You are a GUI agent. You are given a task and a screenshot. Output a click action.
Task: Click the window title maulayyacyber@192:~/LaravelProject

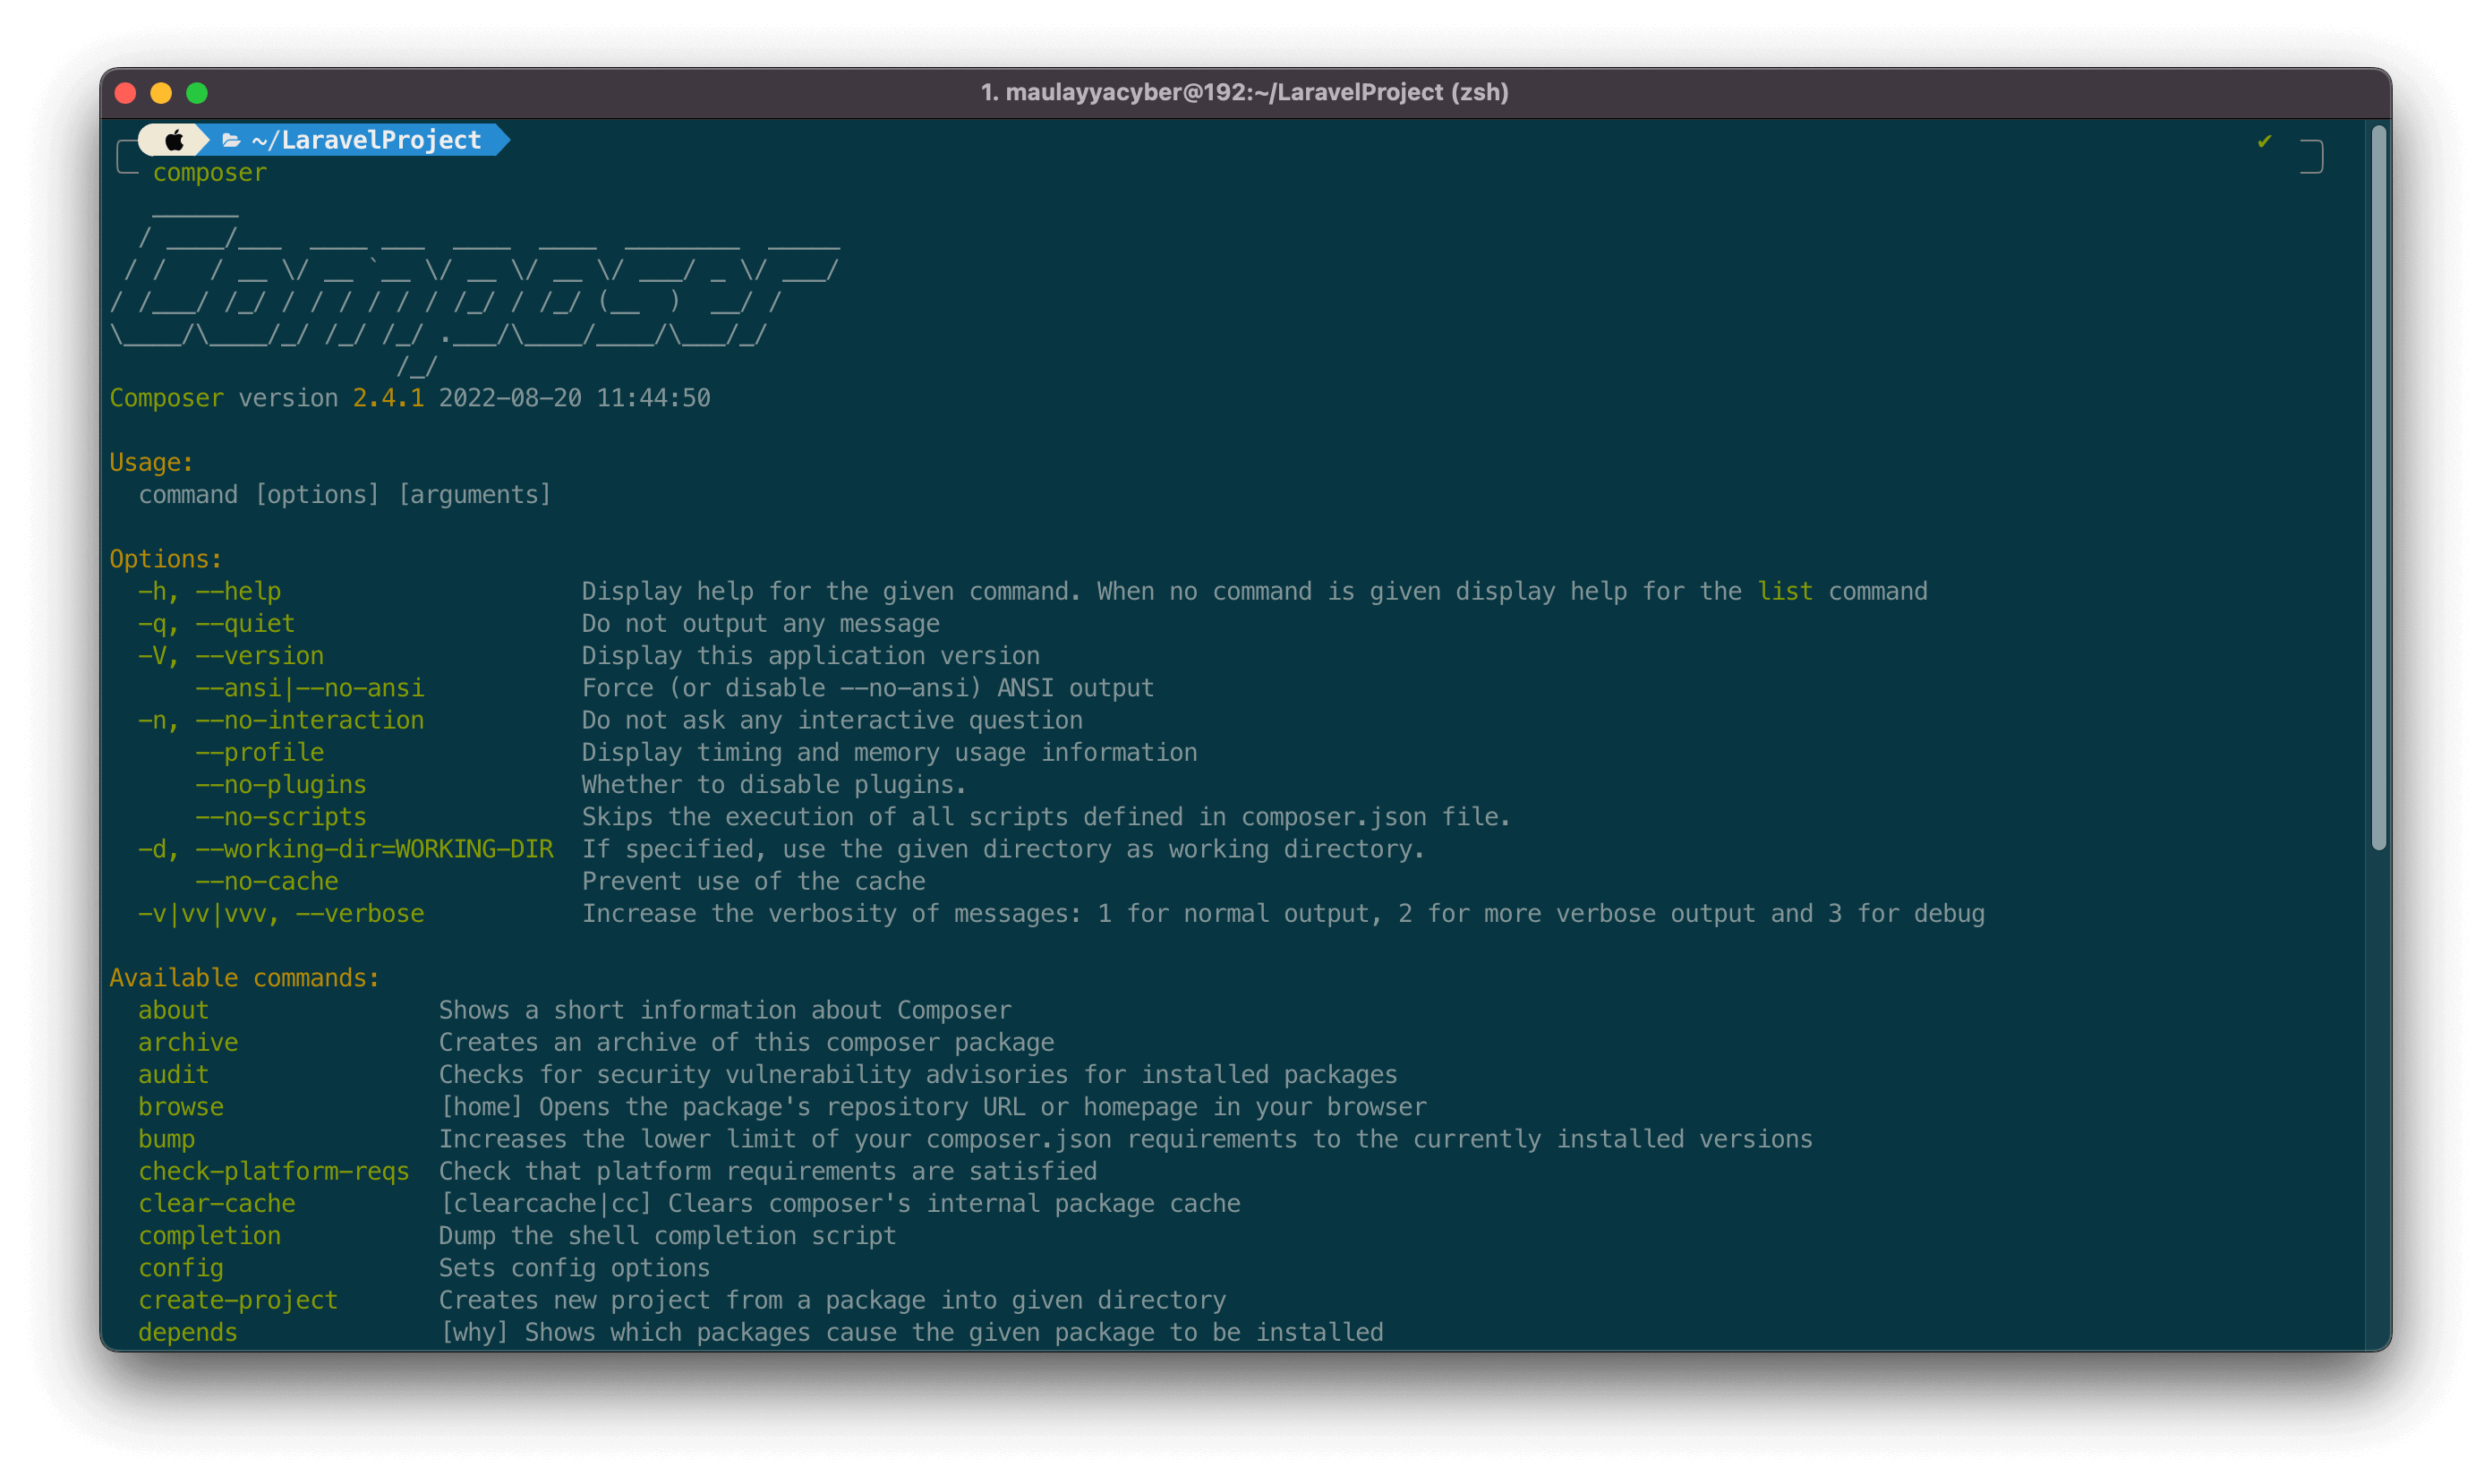coord(1244,92)
